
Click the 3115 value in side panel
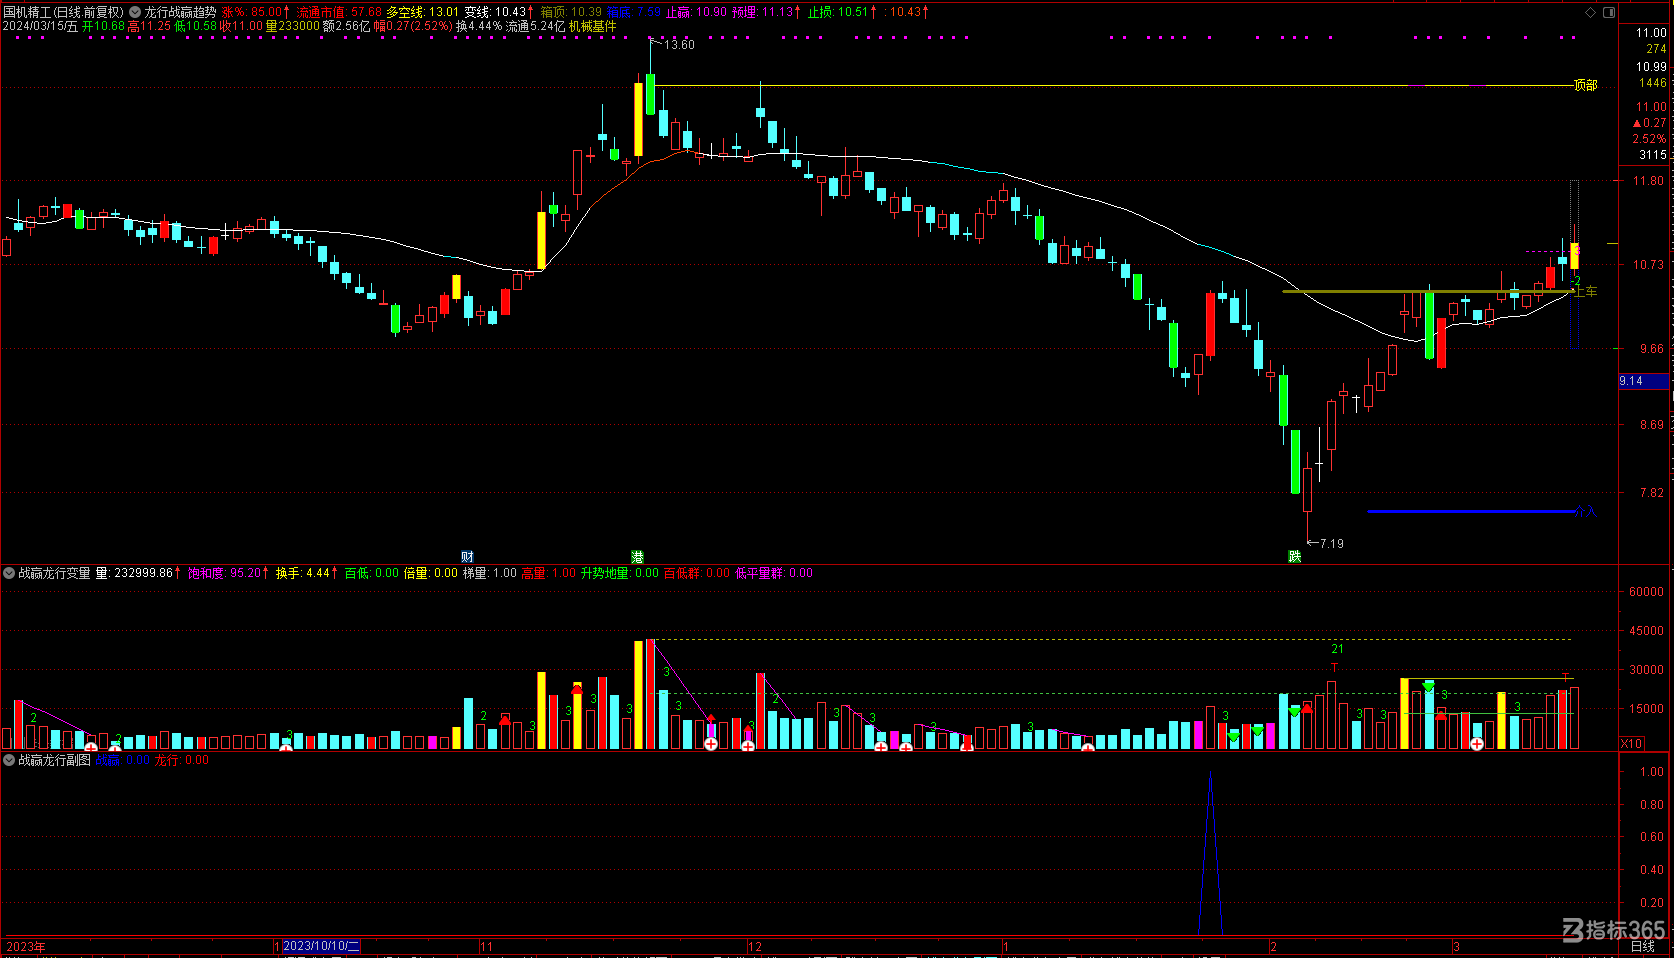click(1653, 155)
